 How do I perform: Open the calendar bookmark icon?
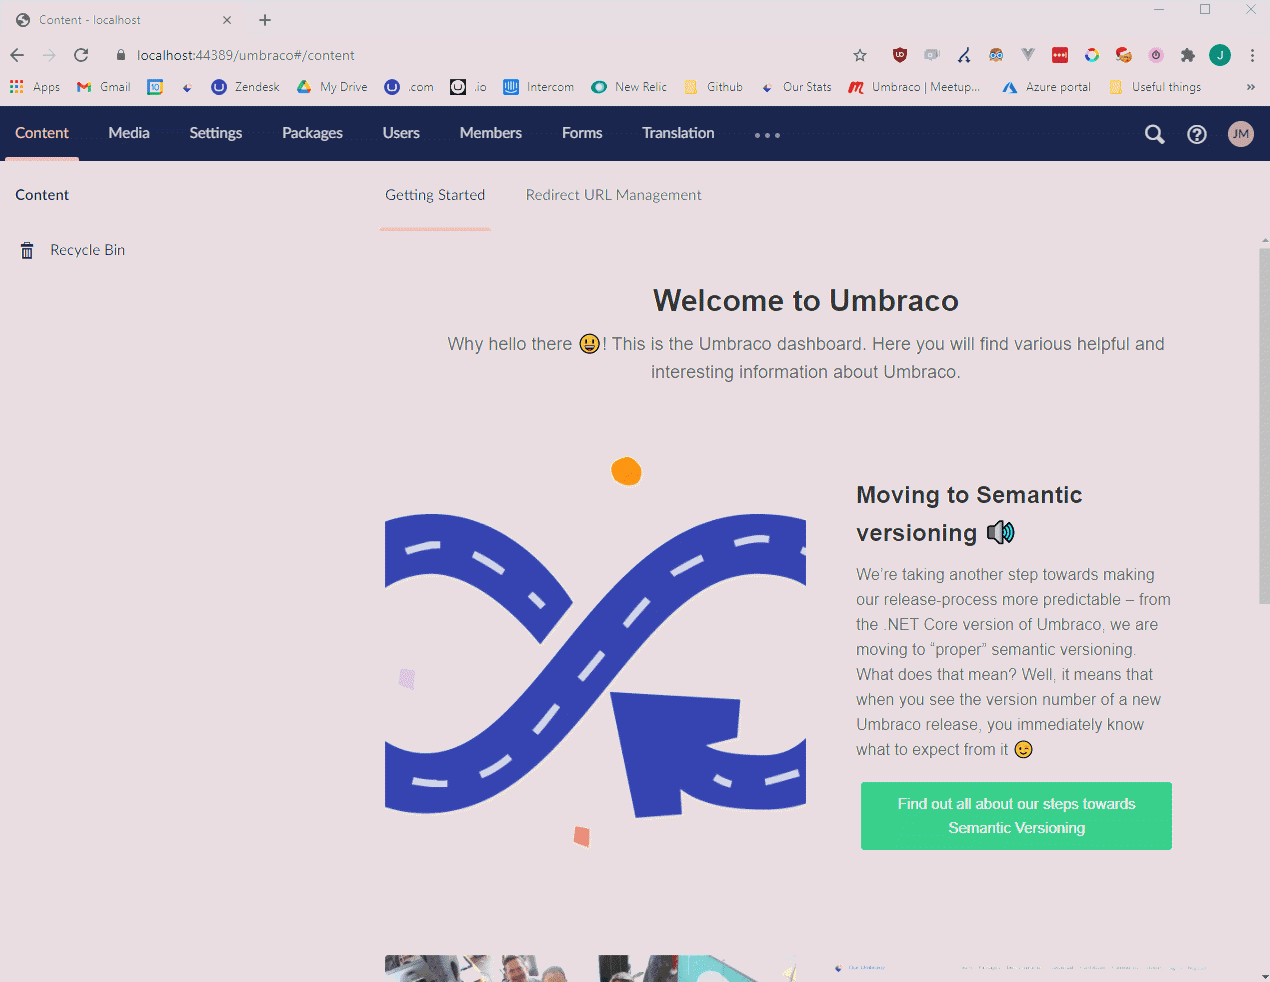pos(155,87)
